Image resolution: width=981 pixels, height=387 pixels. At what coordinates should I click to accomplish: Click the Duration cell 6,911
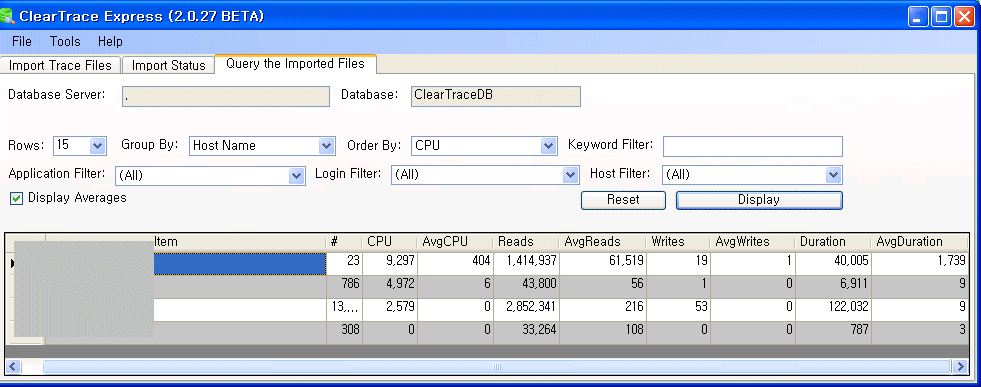833,286
